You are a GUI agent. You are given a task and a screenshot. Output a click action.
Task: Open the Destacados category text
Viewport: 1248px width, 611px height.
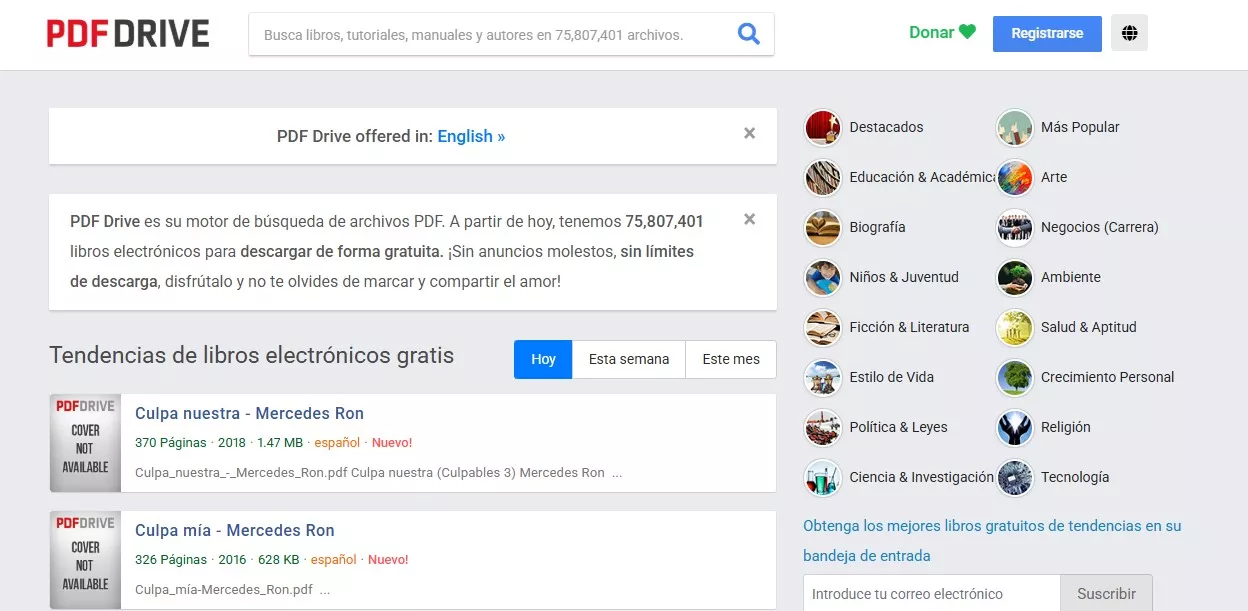[x=886, y=127]
